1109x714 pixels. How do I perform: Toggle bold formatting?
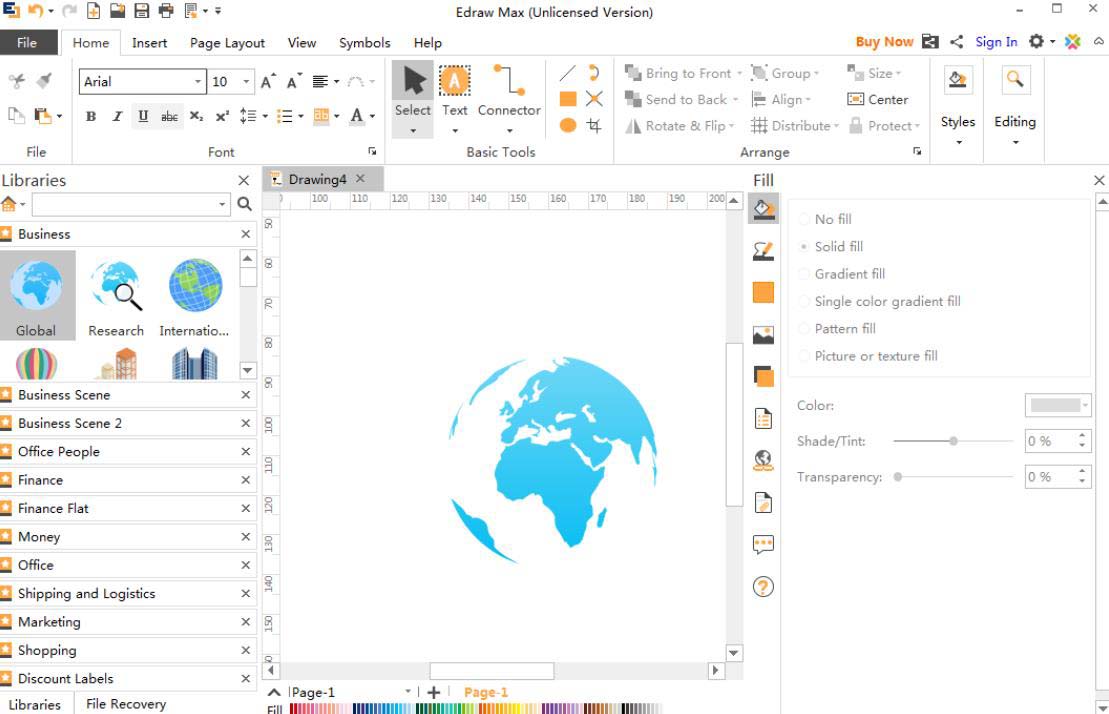[x=91, y=117]
